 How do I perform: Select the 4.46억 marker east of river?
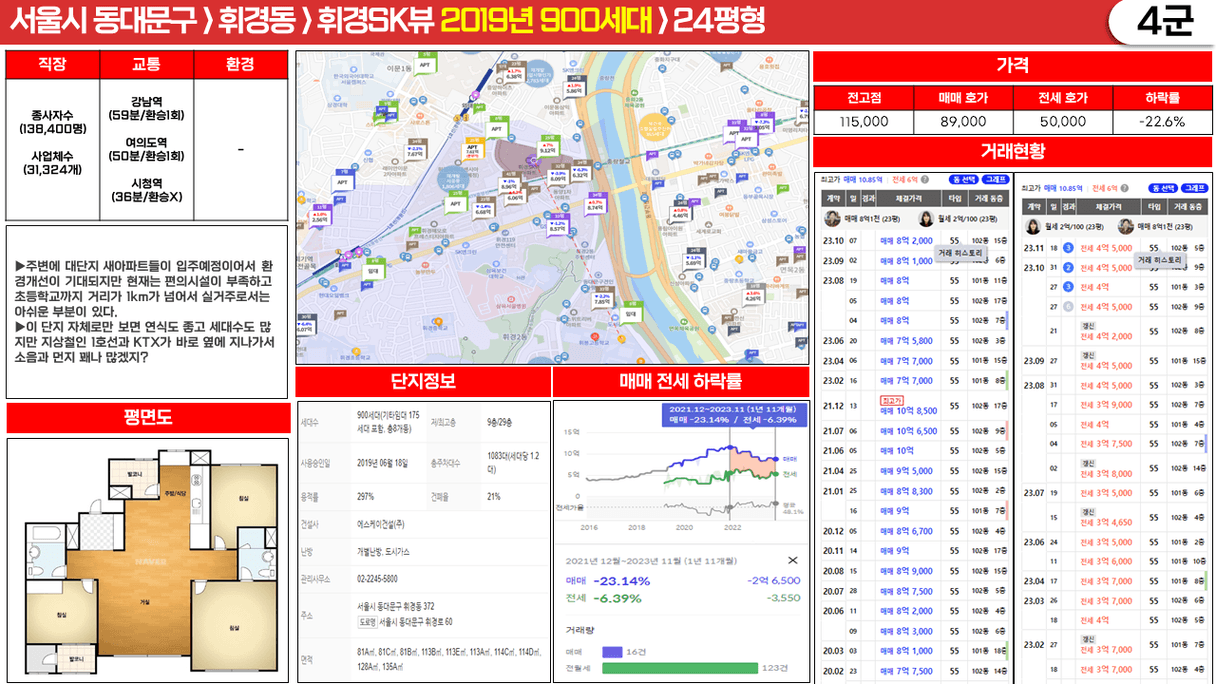[681, 212]
